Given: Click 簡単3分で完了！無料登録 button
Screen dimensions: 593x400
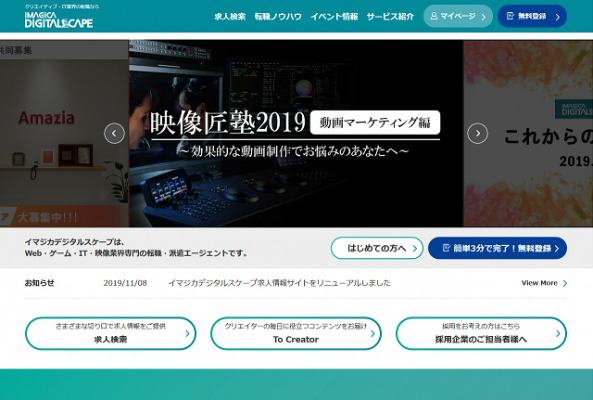Looking at the screenshot, I should coord(497,248).
